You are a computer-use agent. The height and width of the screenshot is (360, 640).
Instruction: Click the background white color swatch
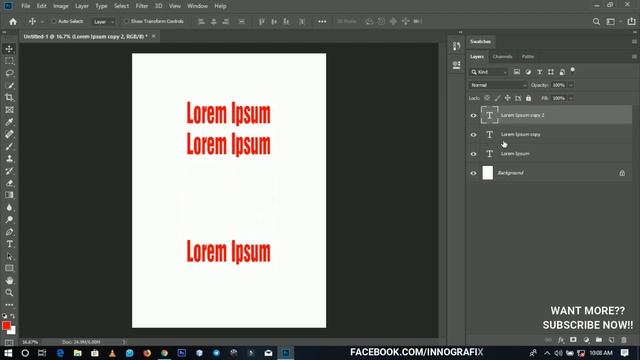tap(13, 331)
